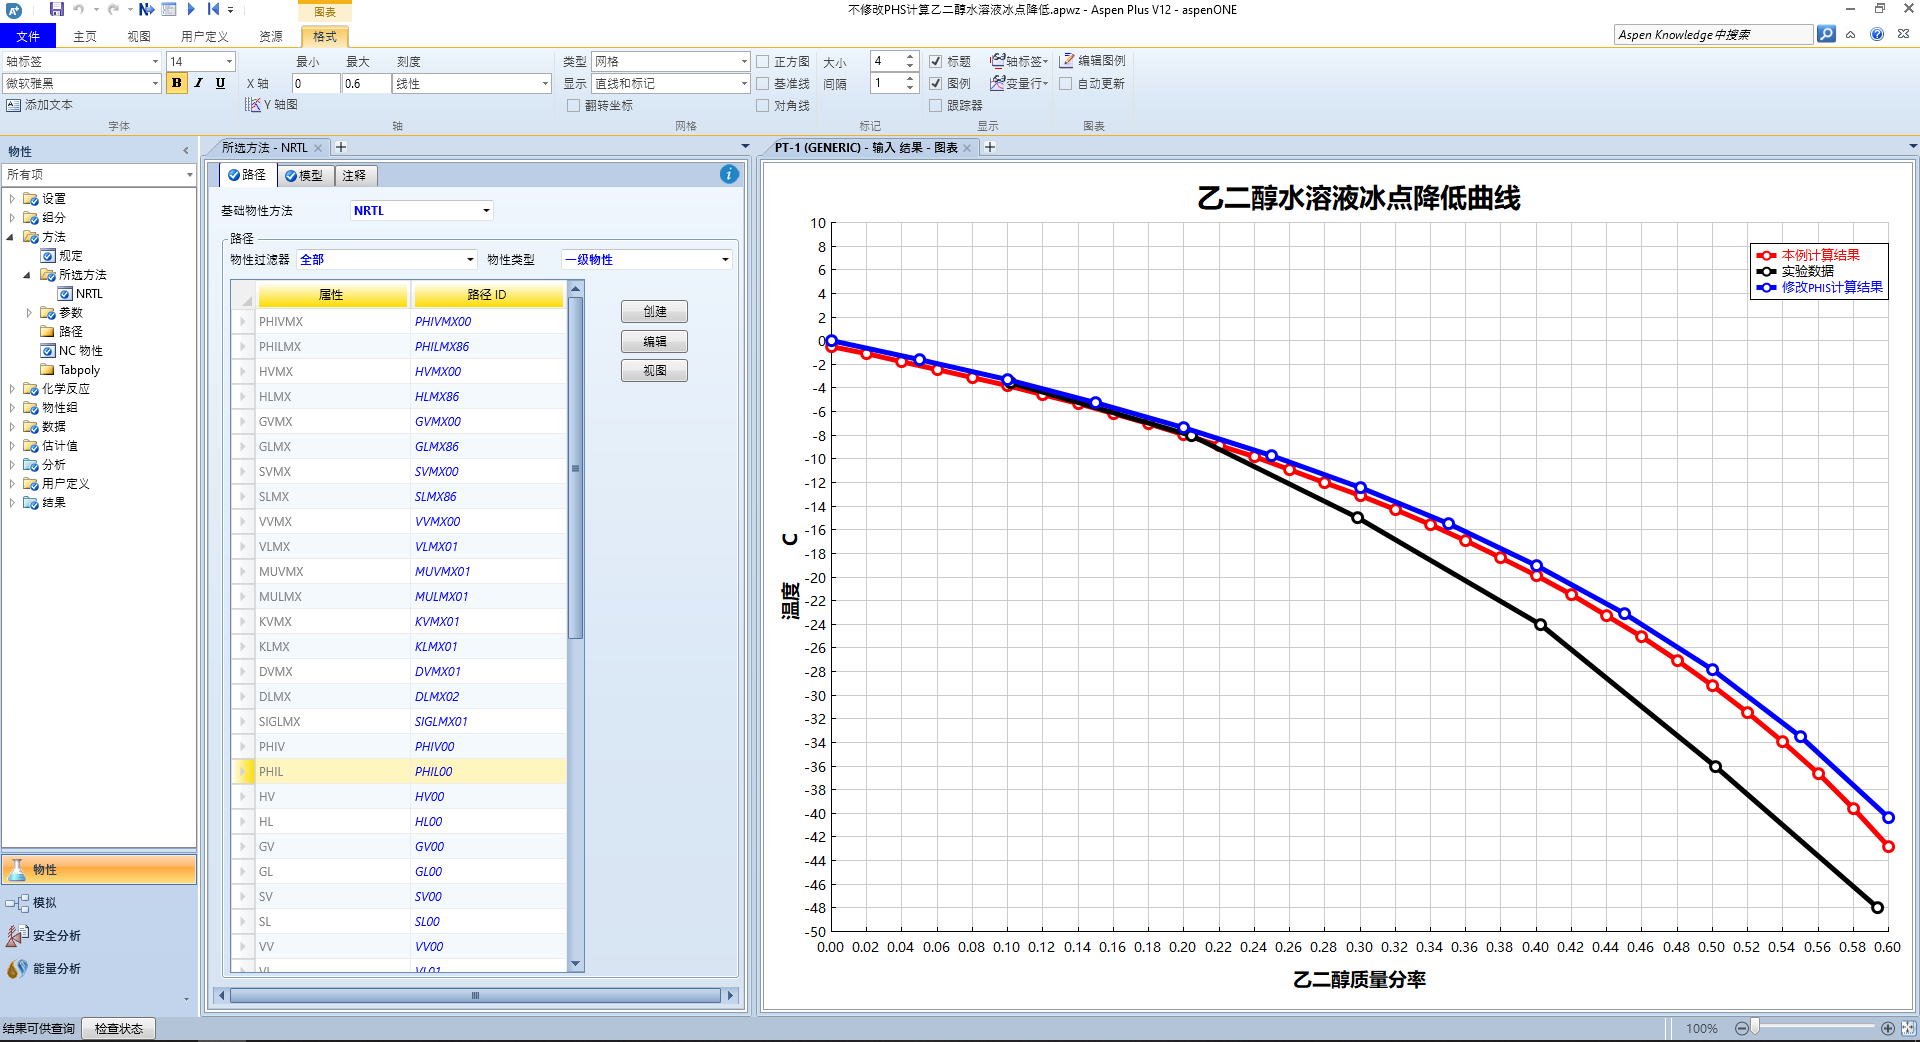This screenshot has height=1042, width=1920.
Task: Click the zoom slider handle in status bar
Action: pyautogui.click(x=1754, y=1027)
